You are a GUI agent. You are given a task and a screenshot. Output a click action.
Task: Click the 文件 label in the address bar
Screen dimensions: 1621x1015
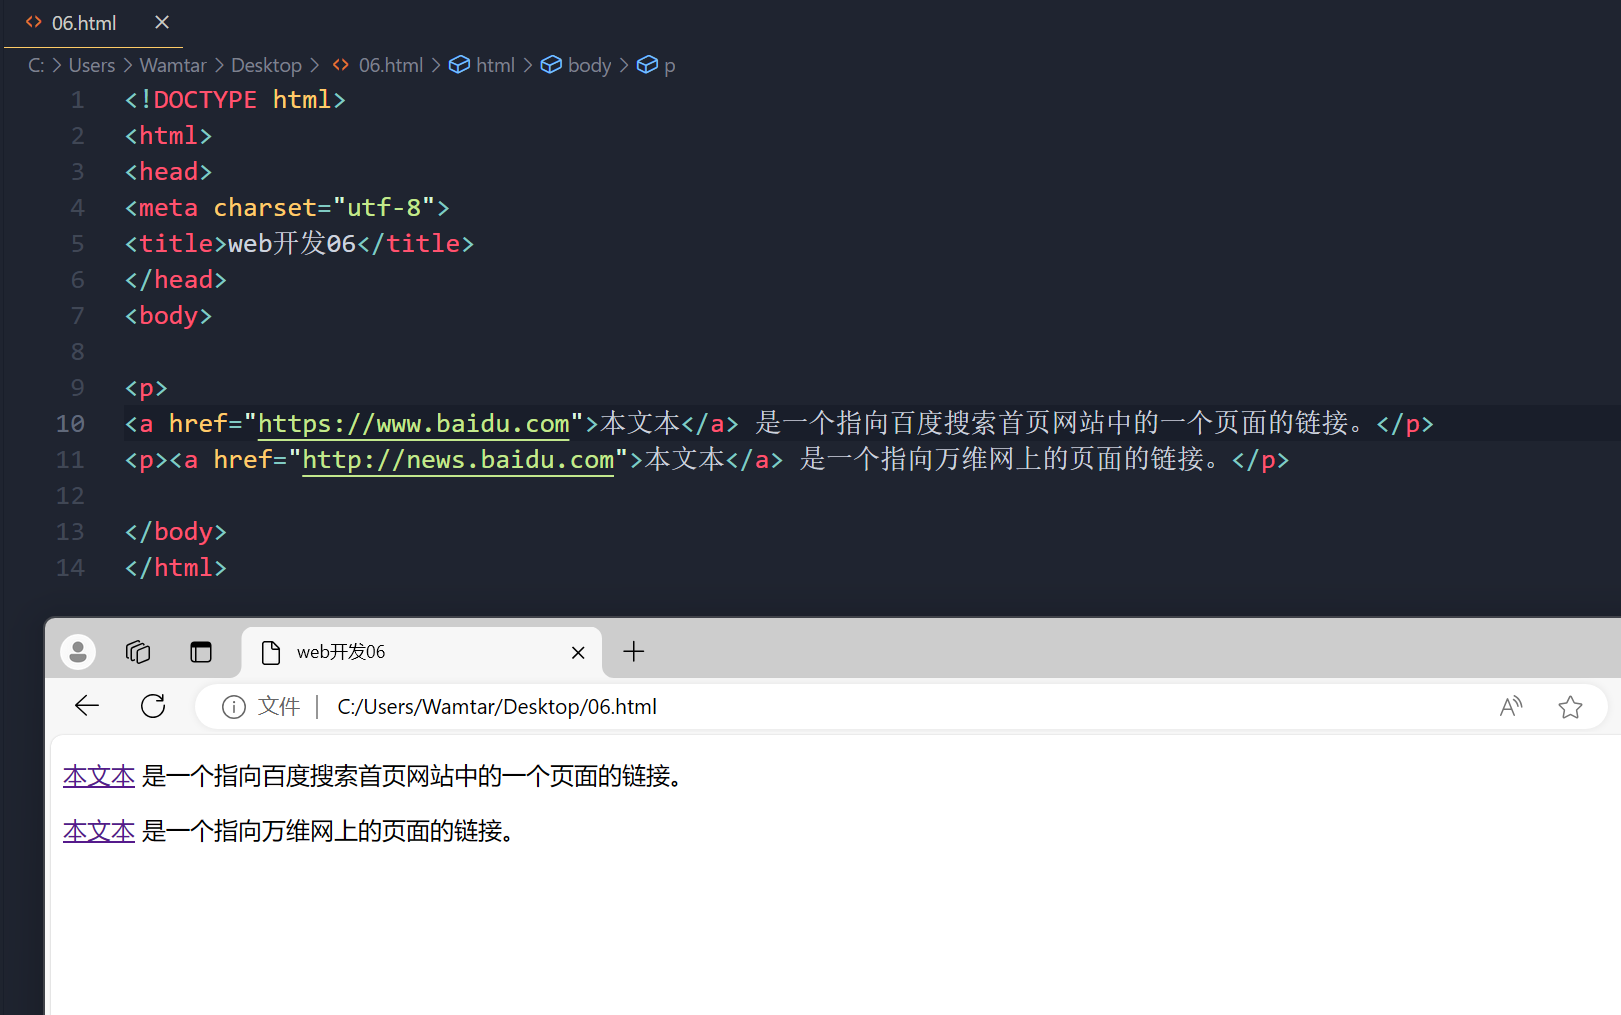[279, 707]
